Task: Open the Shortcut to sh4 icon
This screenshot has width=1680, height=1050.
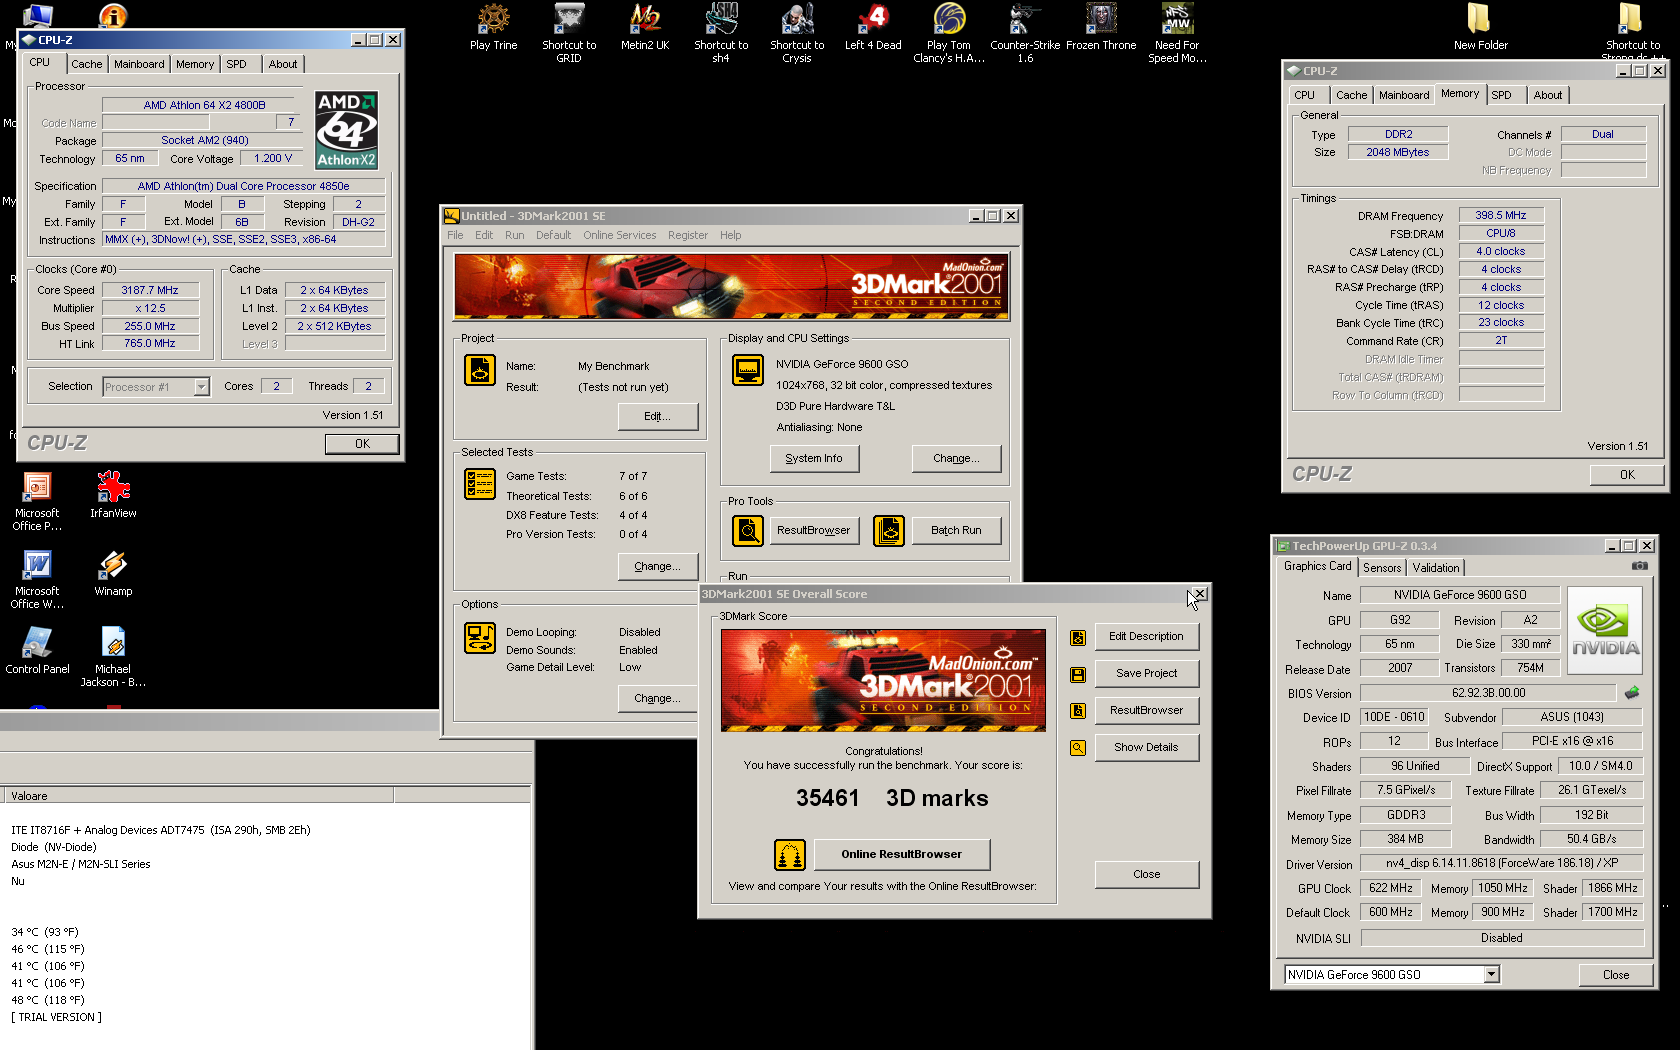Action: tap(721, 33)
